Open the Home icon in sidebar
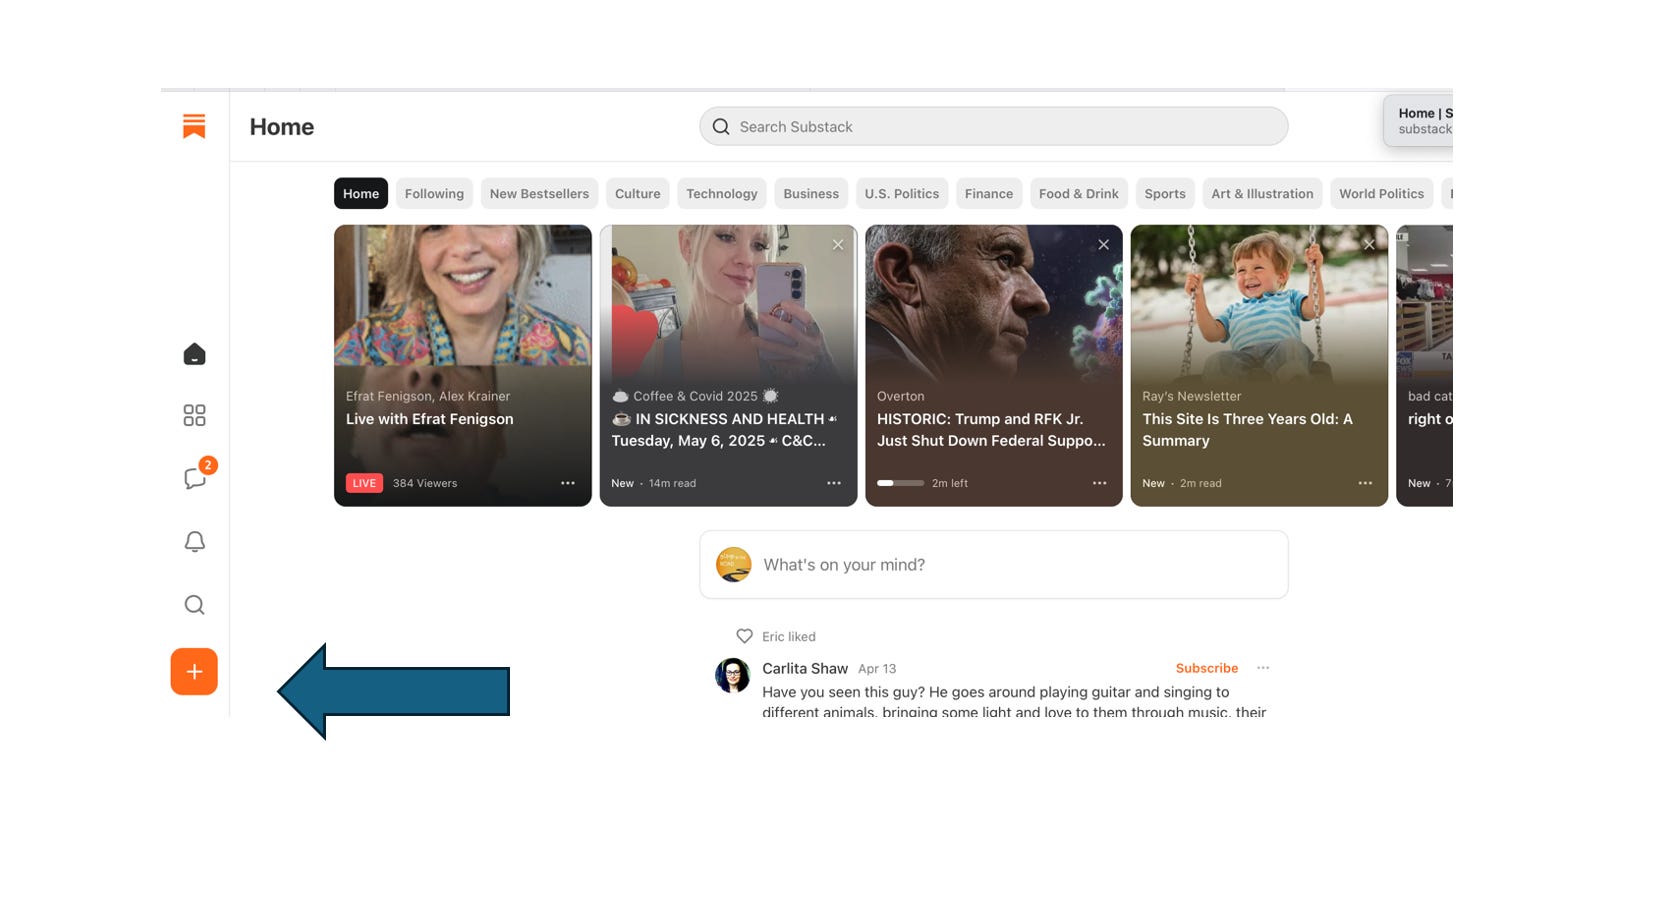This screenshot has height=912, width=1662. [x=194, y=354]
